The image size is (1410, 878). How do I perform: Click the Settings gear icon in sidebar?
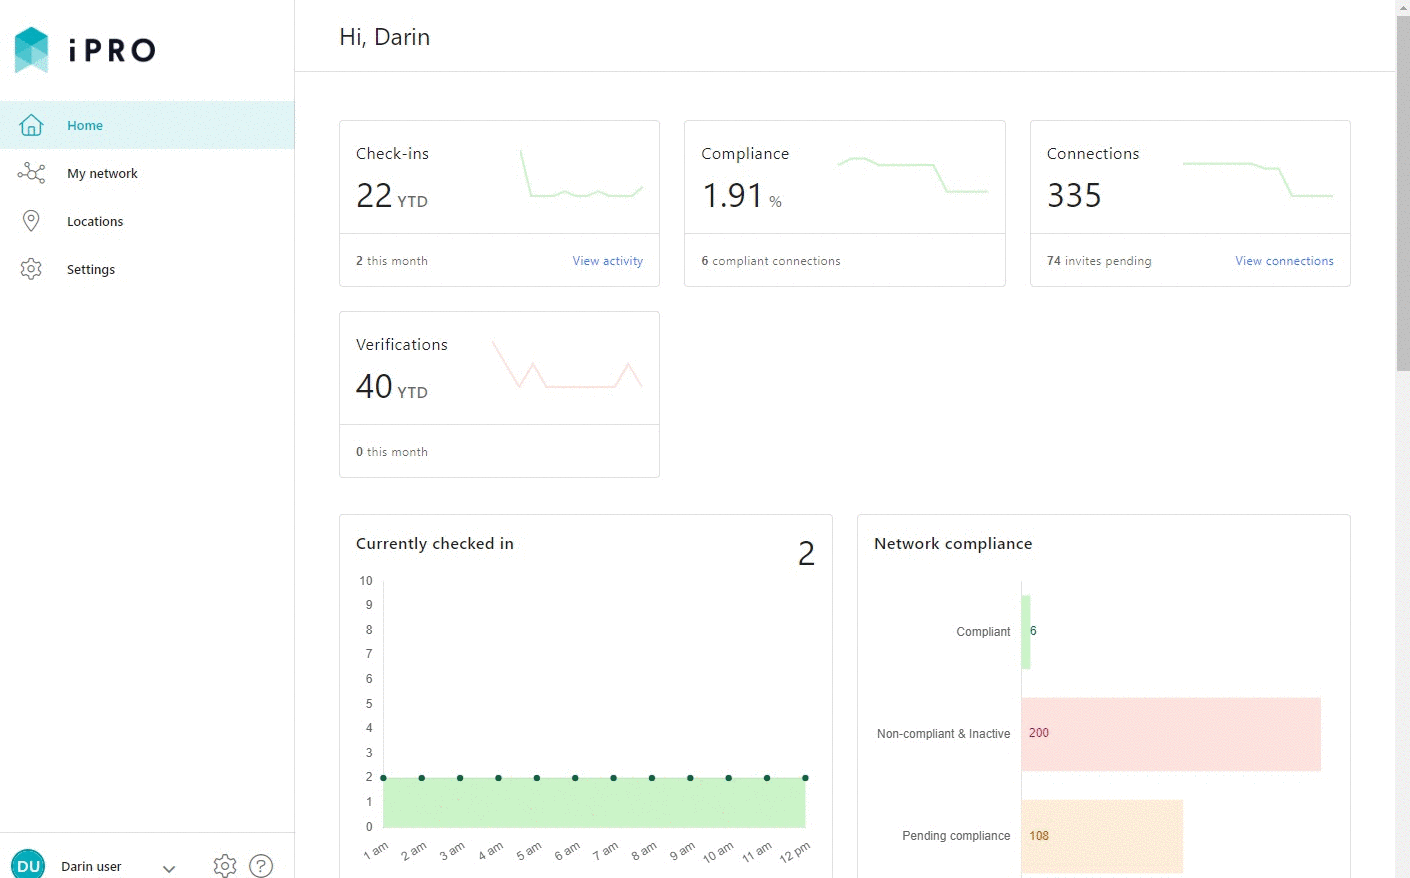coord(31,269)
